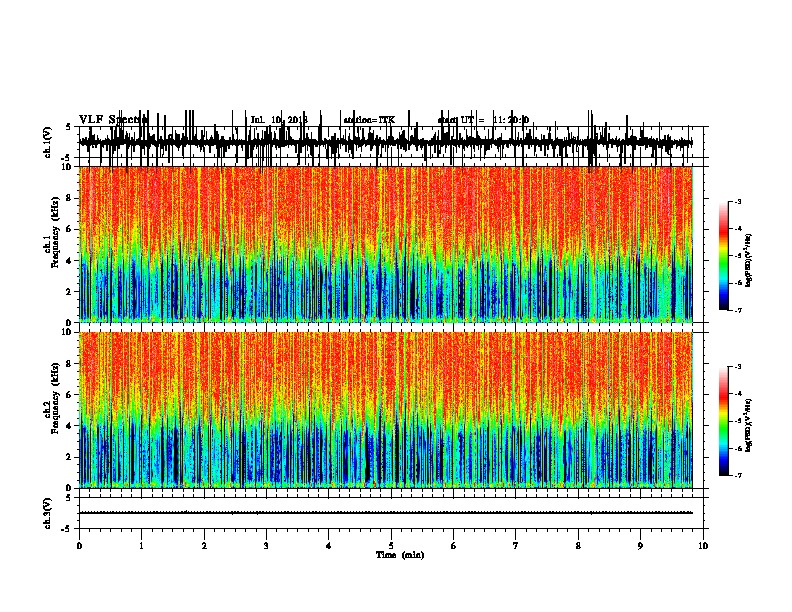Select the log(PSD) label beside ch.1 colorbar
792x612 pixels.
pyautogui.click(x=748, y=260)
